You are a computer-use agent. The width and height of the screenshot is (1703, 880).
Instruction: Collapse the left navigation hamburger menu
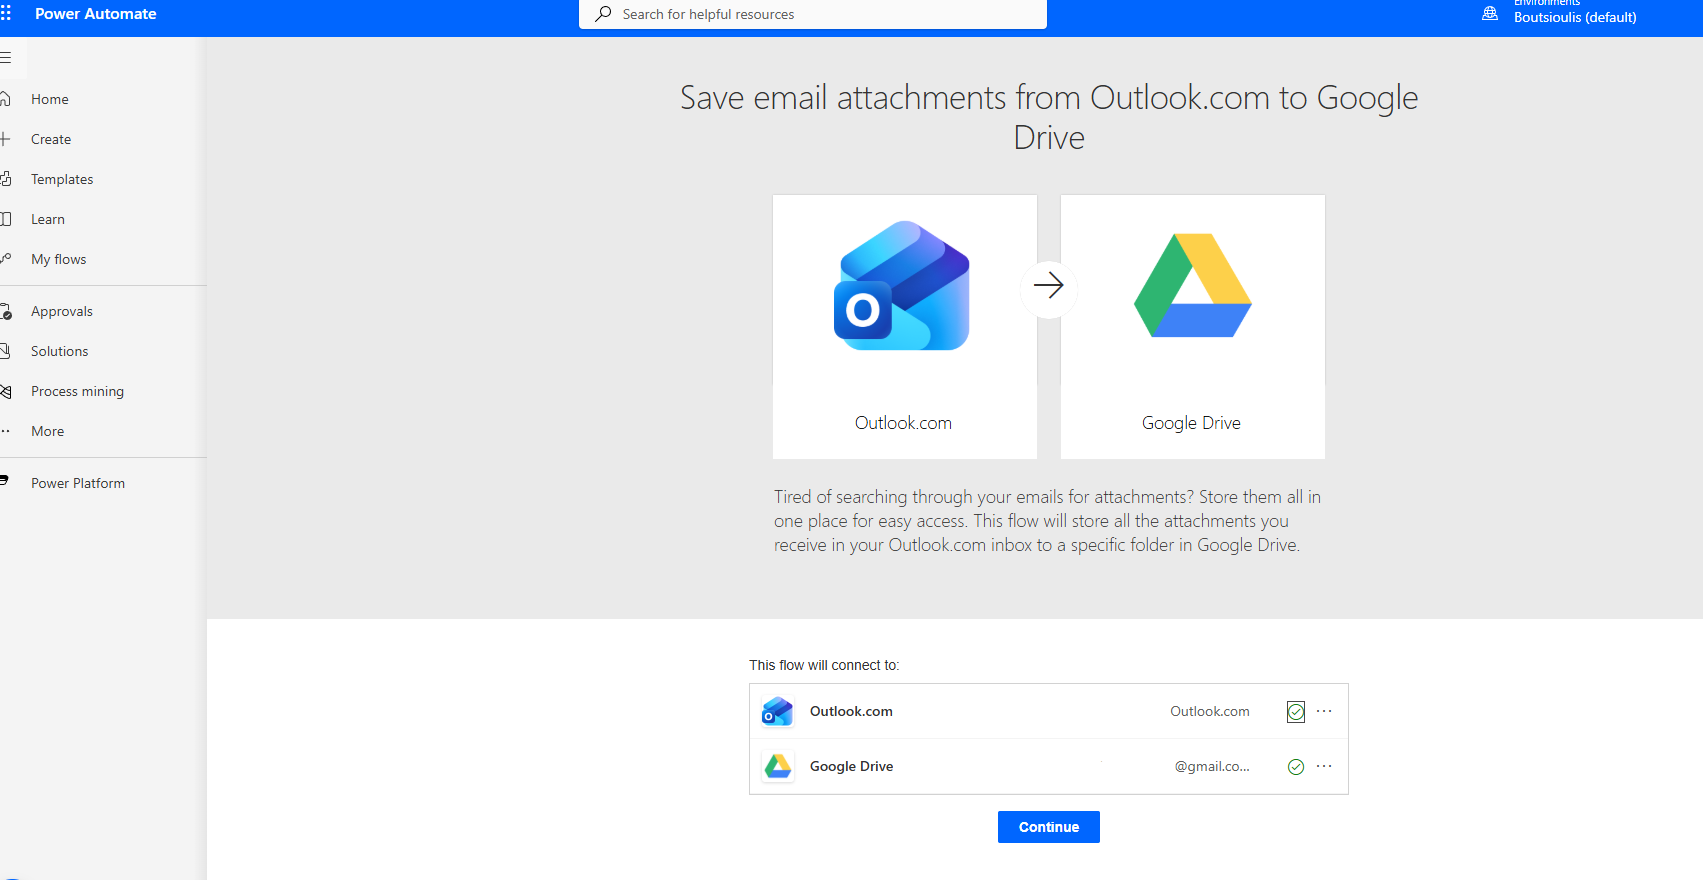click(6, 58)
